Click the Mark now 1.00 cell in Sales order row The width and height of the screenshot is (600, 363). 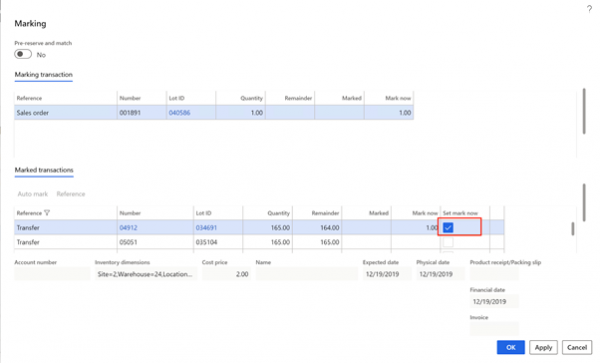[389, 113]
